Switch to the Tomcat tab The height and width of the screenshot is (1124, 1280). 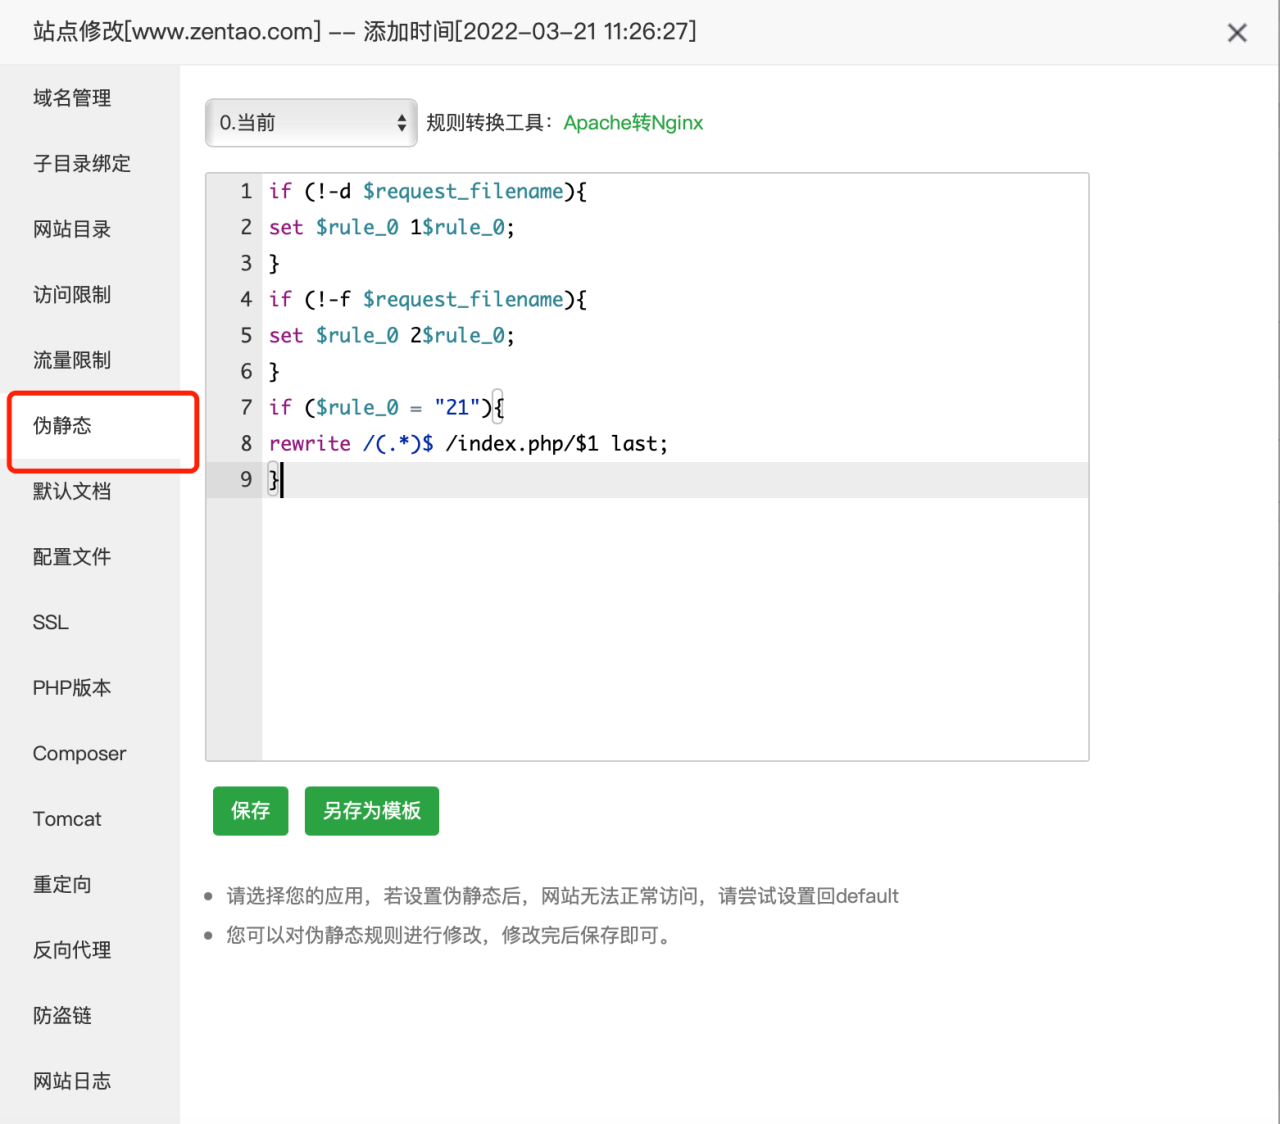pyautogui.click(x=67, y=819)
